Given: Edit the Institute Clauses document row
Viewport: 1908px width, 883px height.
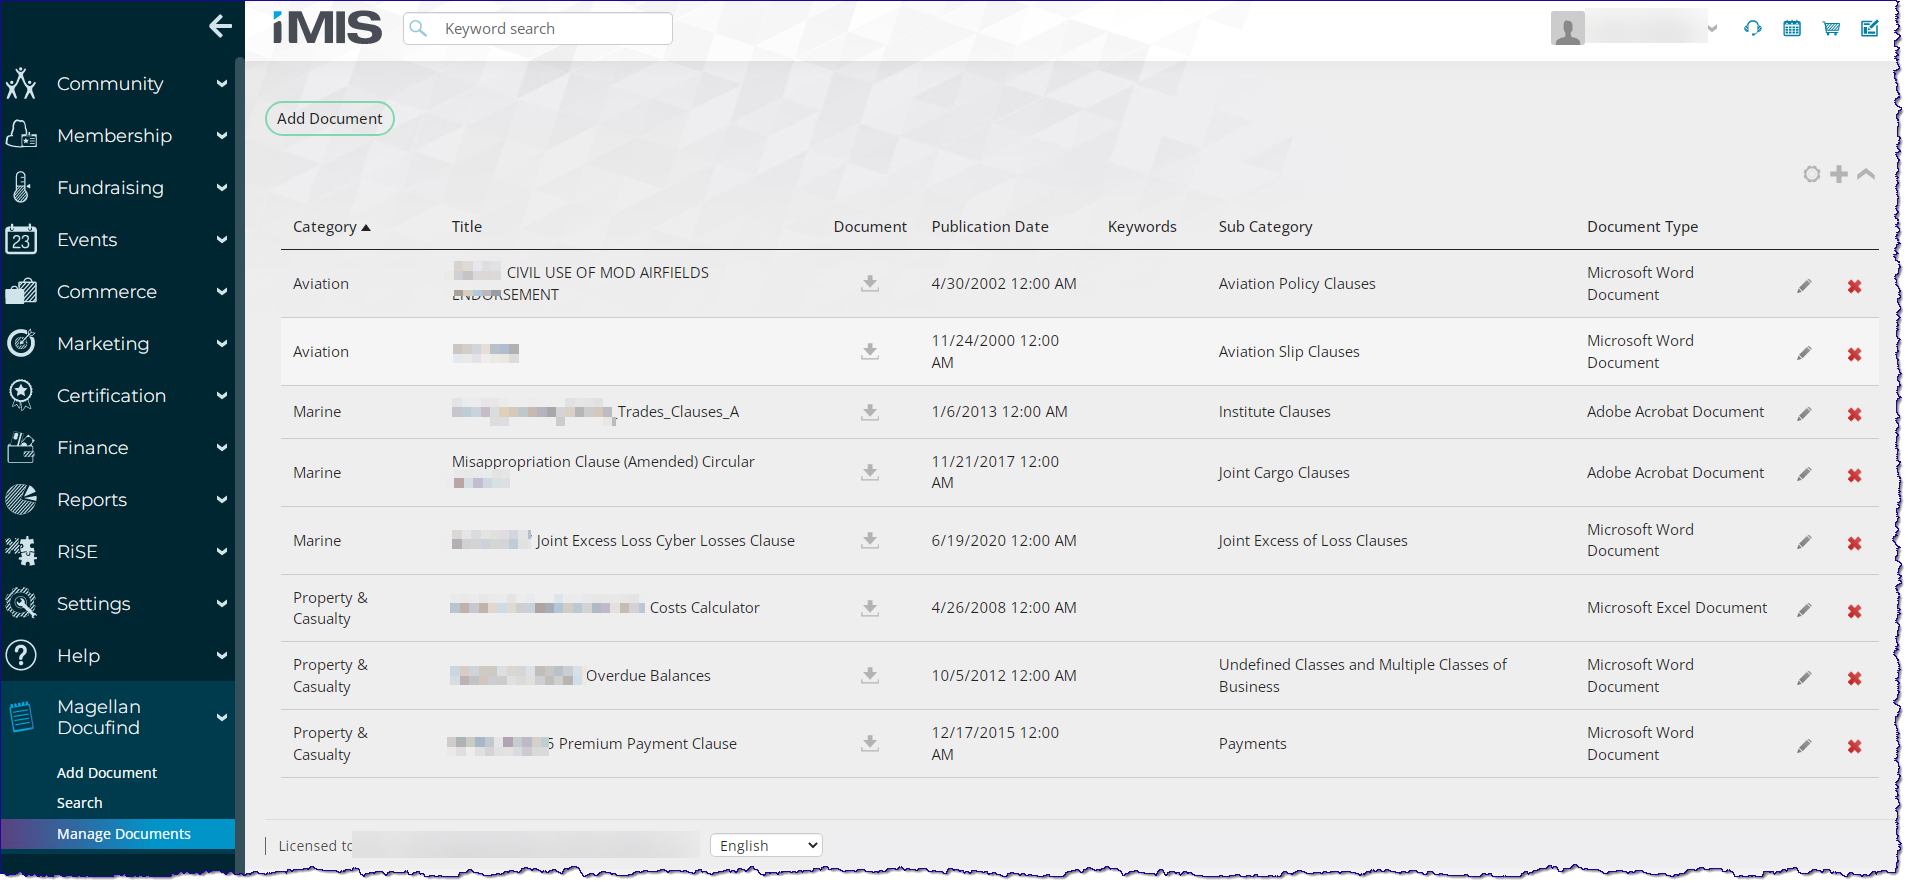Looking at the screenshot, I should (1804, 414).
